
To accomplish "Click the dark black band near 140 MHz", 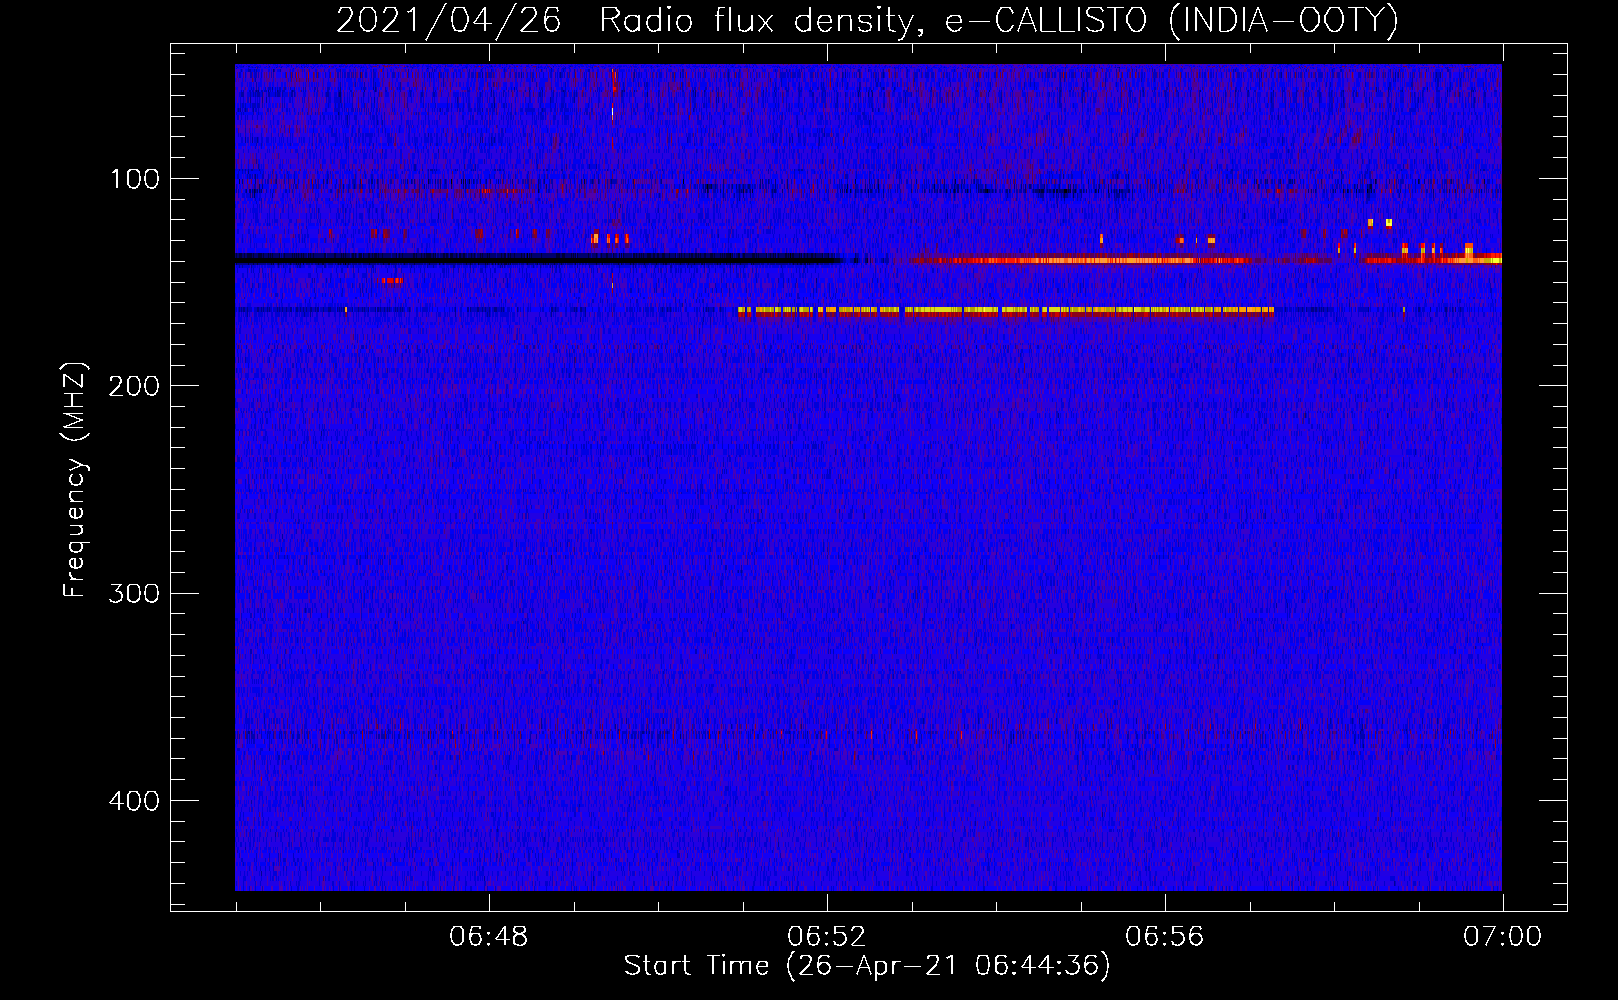I will pyautogui.click(x=540, y=260).
